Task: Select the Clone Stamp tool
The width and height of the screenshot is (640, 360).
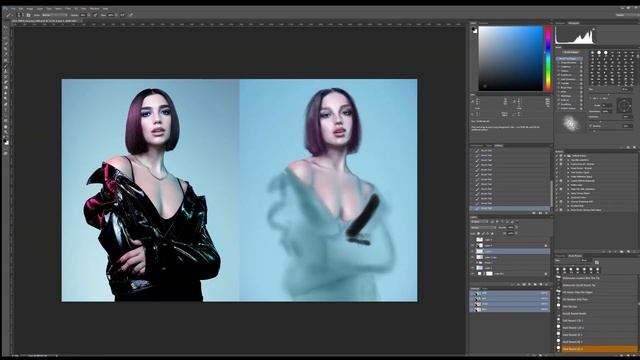Action: (6, 71)
